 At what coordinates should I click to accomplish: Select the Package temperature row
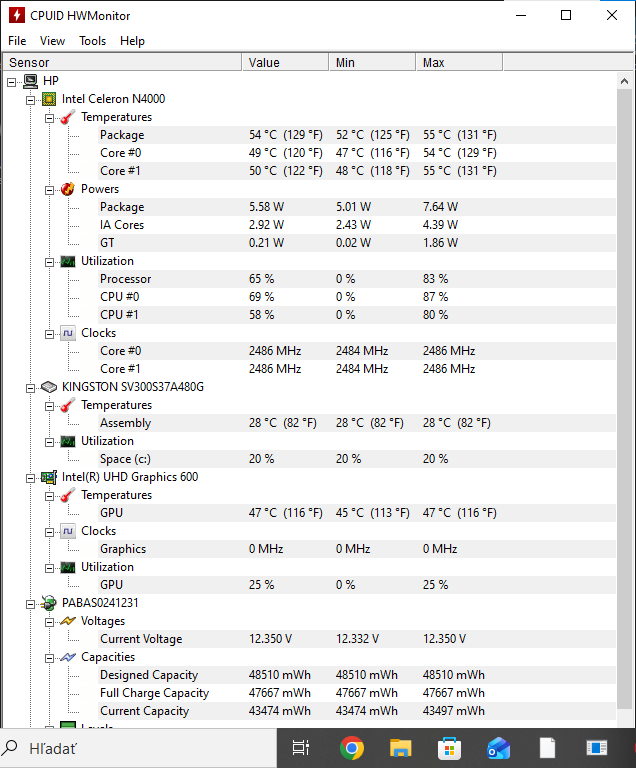click(x=122, y=135)
